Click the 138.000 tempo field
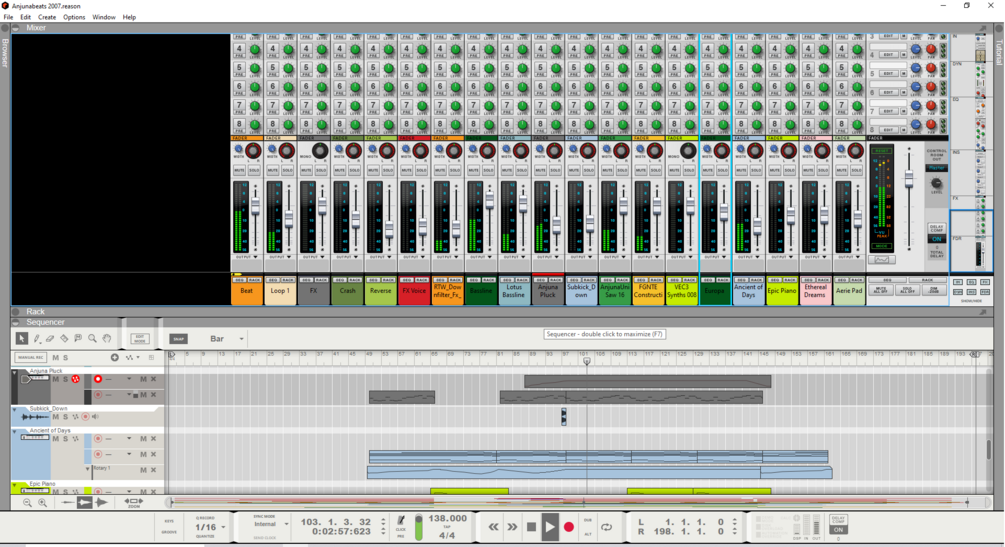Image resolution: width=1005 pixels, height=547 pixels. [x=447, y=518]
